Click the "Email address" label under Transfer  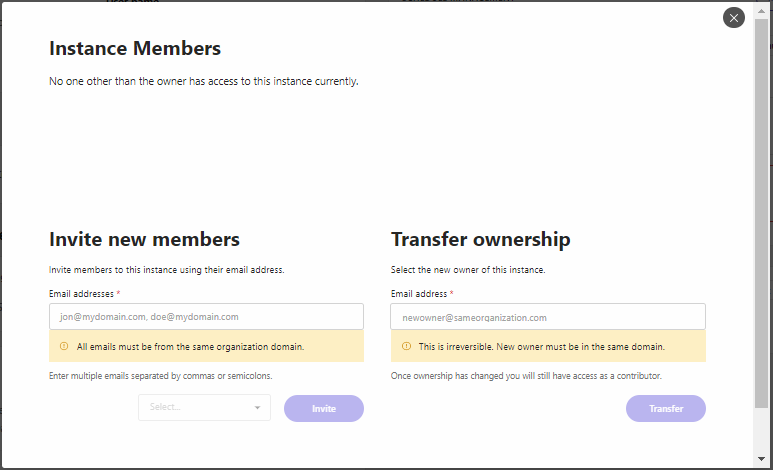(420, 294)
